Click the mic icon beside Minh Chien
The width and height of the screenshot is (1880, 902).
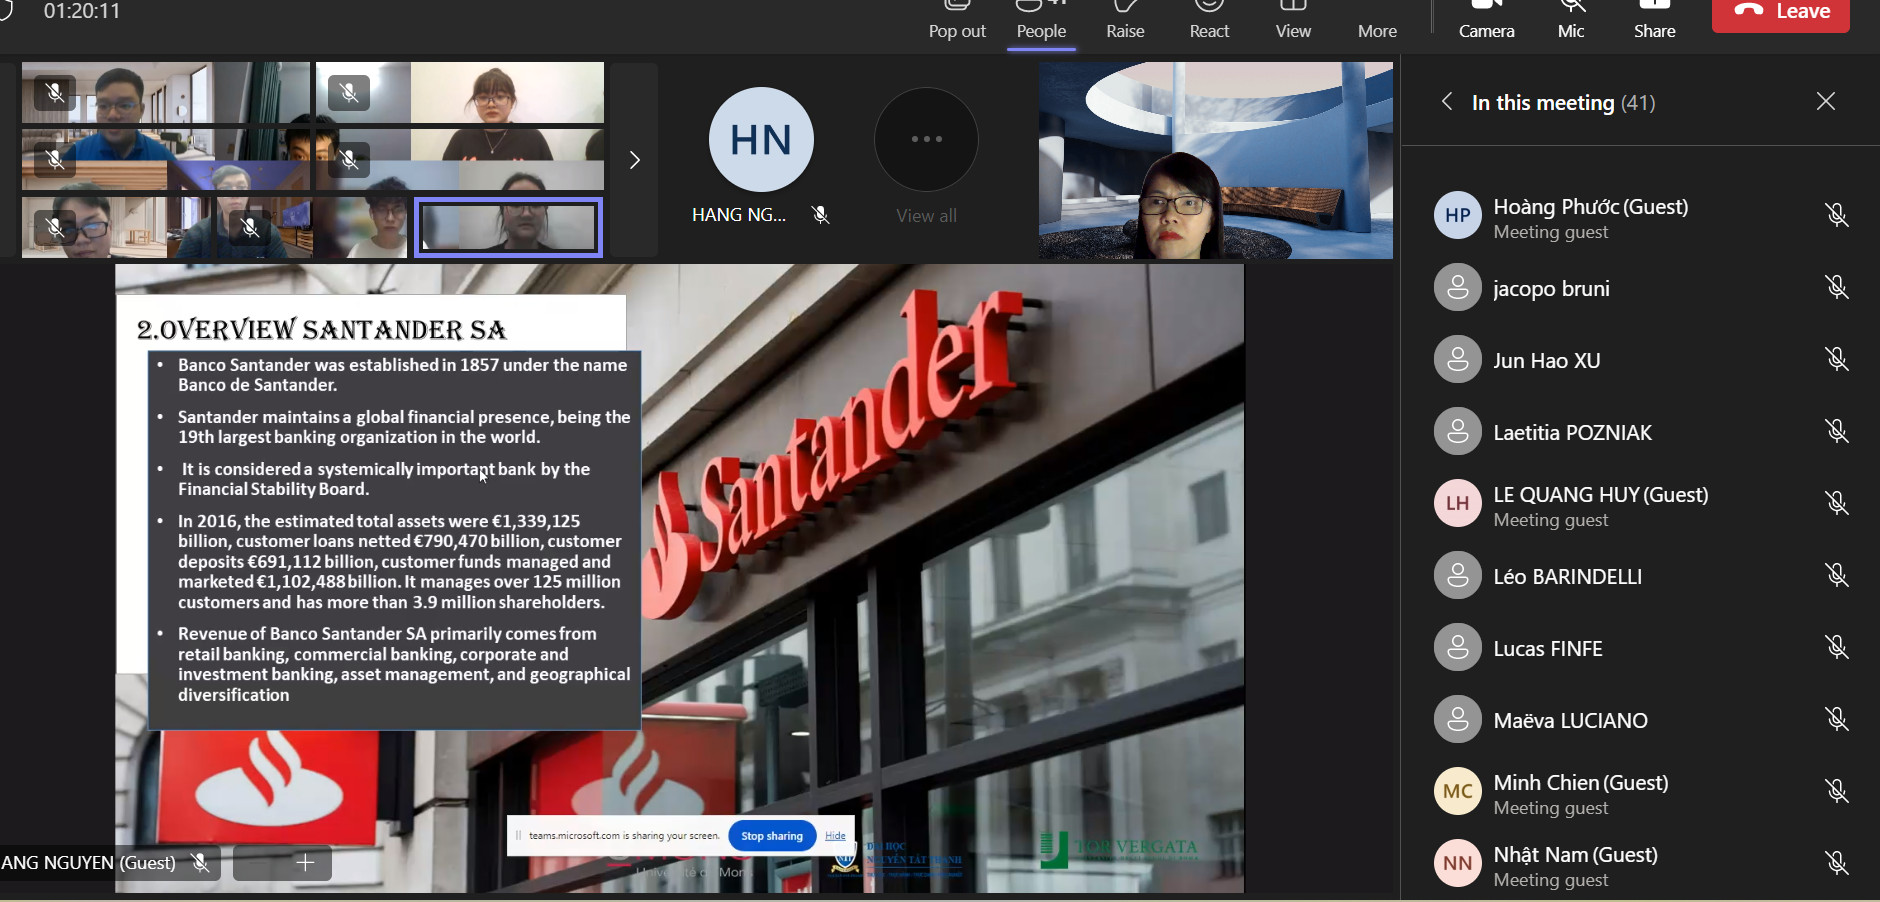(1837, 792)
